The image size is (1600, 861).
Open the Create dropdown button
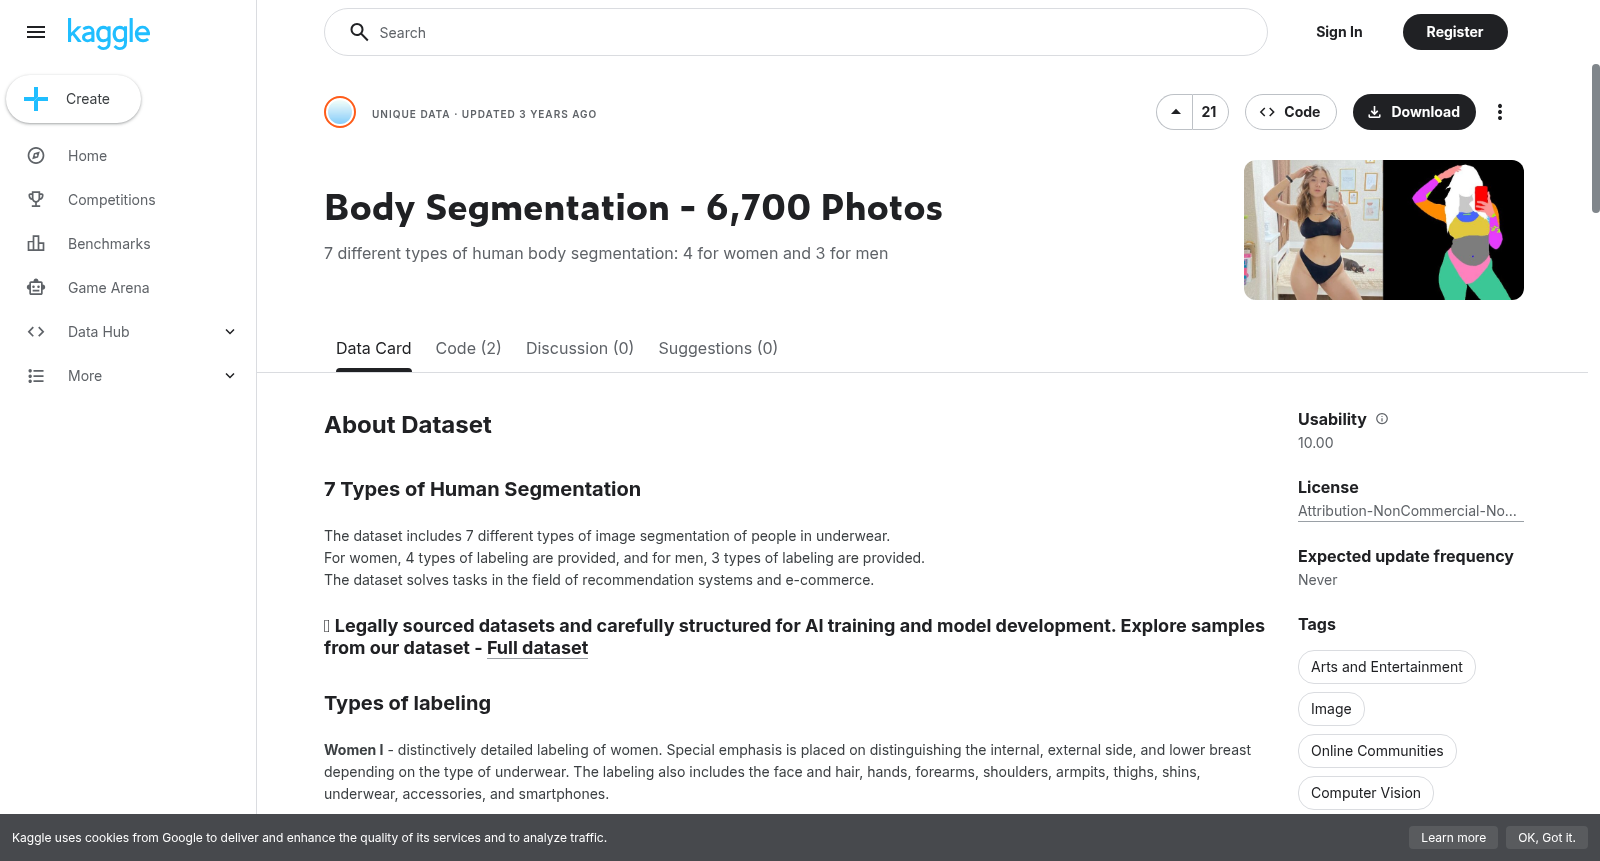click(x=73, y=99)
